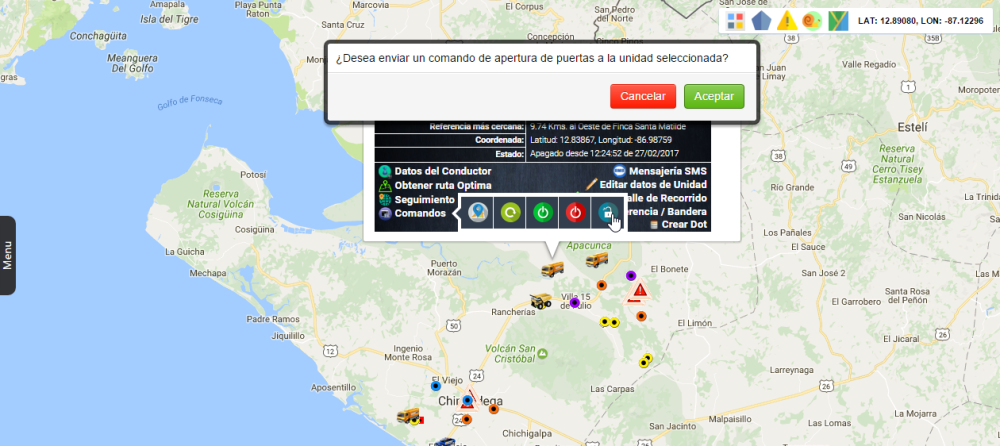This screenshot has width=1000, height=446.
Task: Click the Volcán San Cristóbal map label
Action: coord(509,353)
